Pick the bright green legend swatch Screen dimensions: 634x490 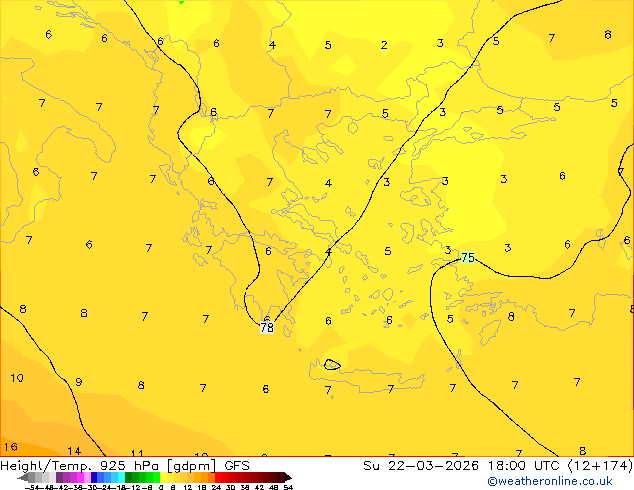tap(156, 477)
